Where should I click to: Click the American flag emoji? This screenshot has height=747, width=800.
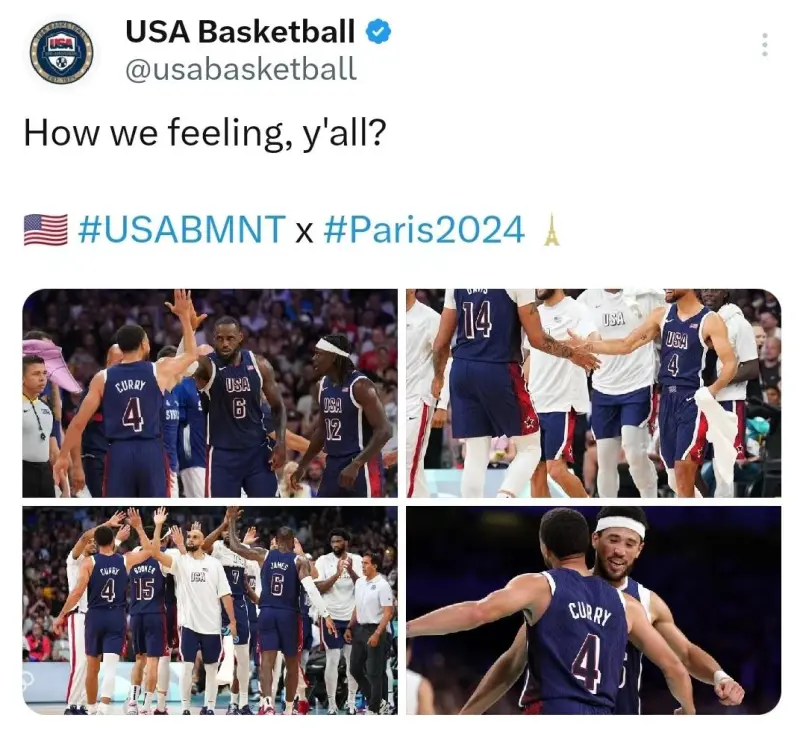[45, 230]
